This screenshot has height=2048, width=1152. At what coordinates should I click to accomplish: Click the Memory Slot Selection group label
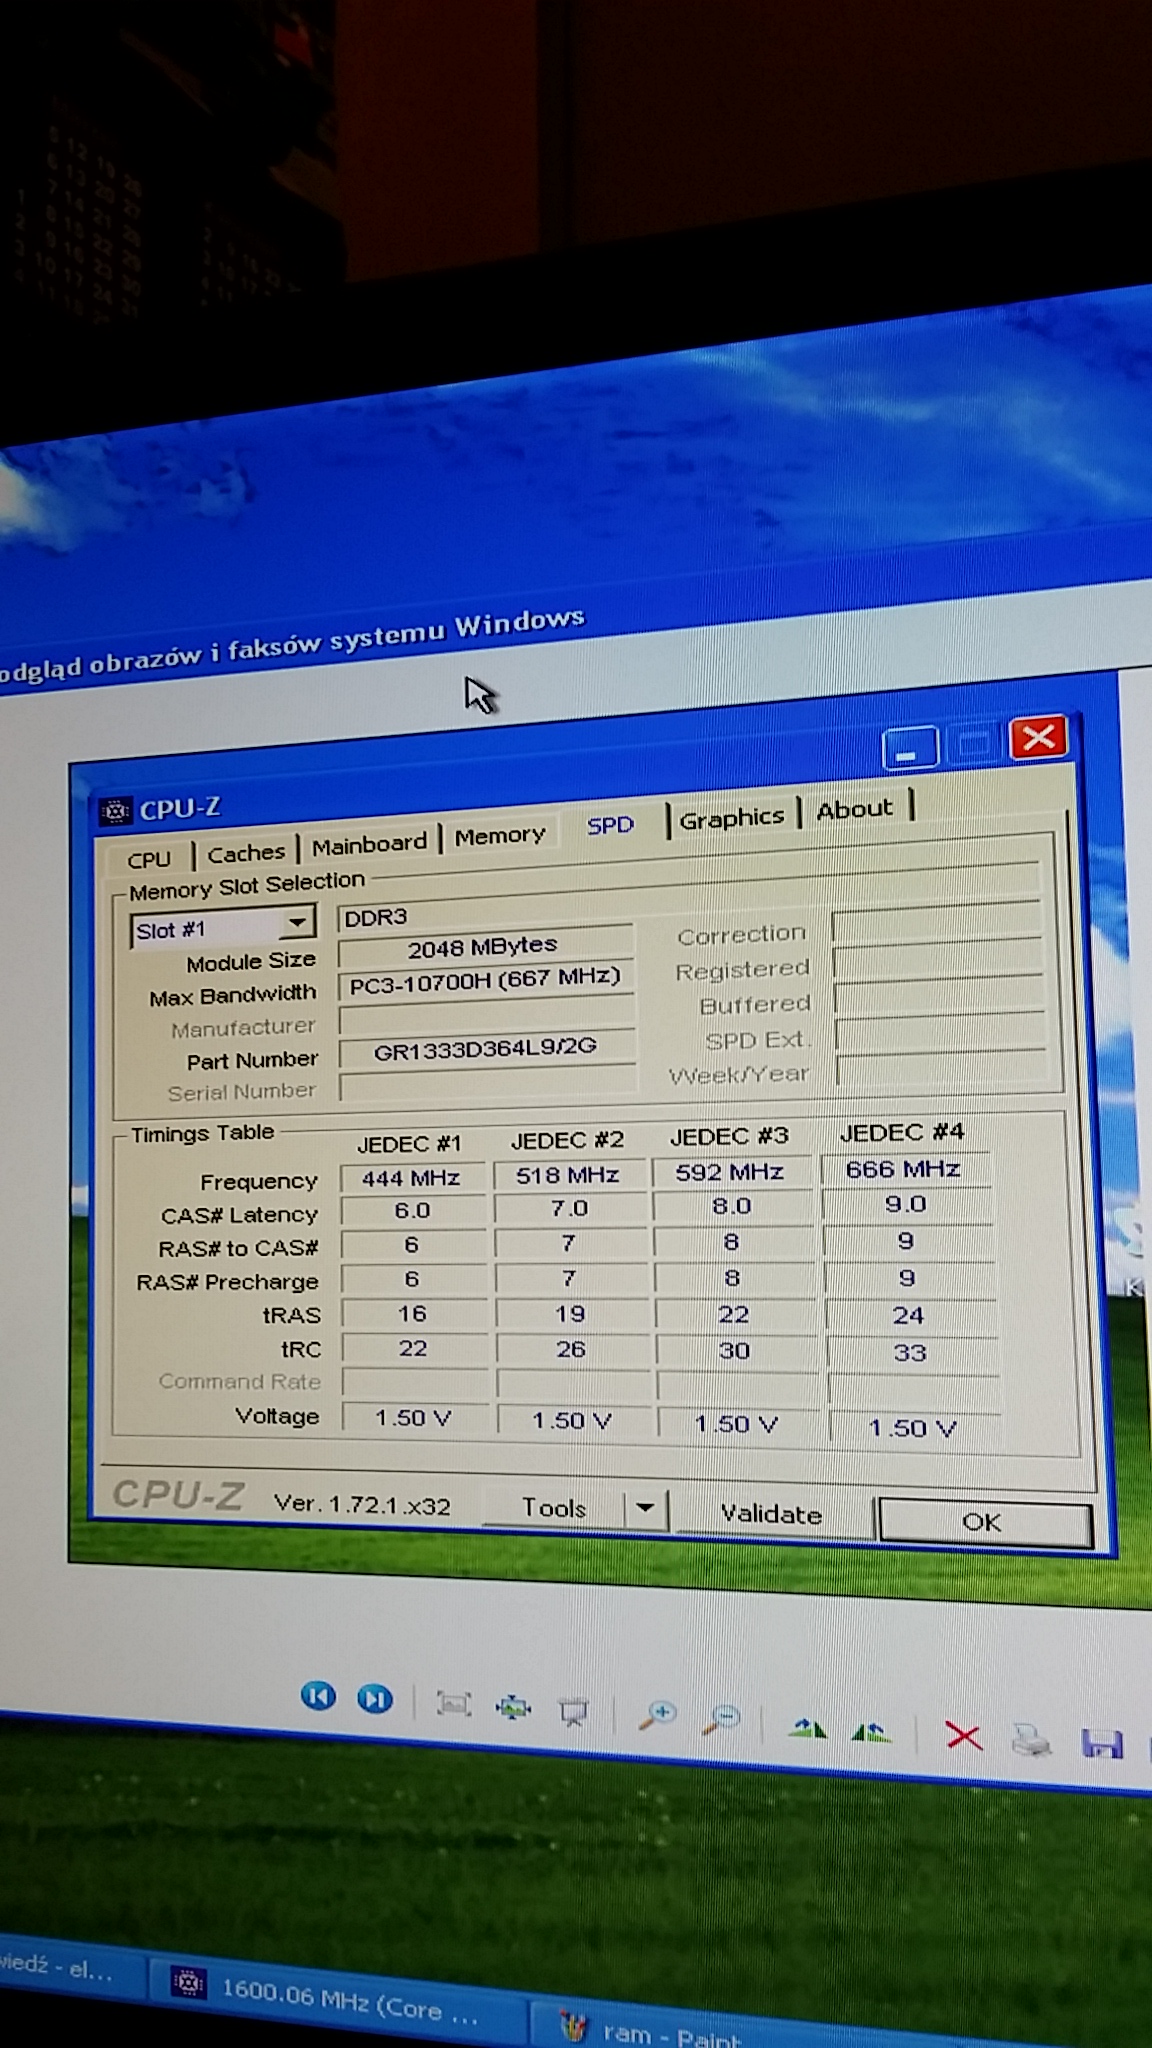[247, 885]
